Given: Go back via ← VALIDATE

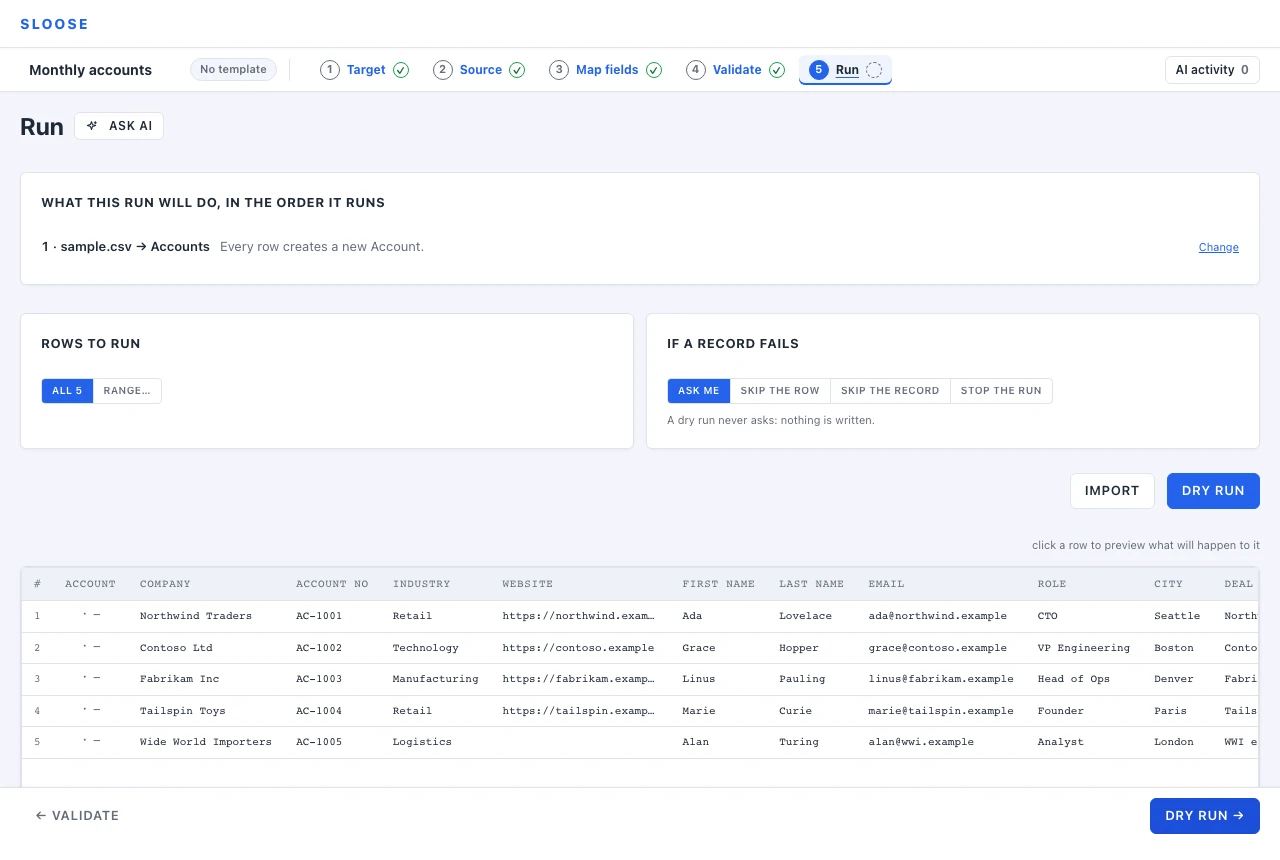Looking at the screenshot, I should [77, 816].
